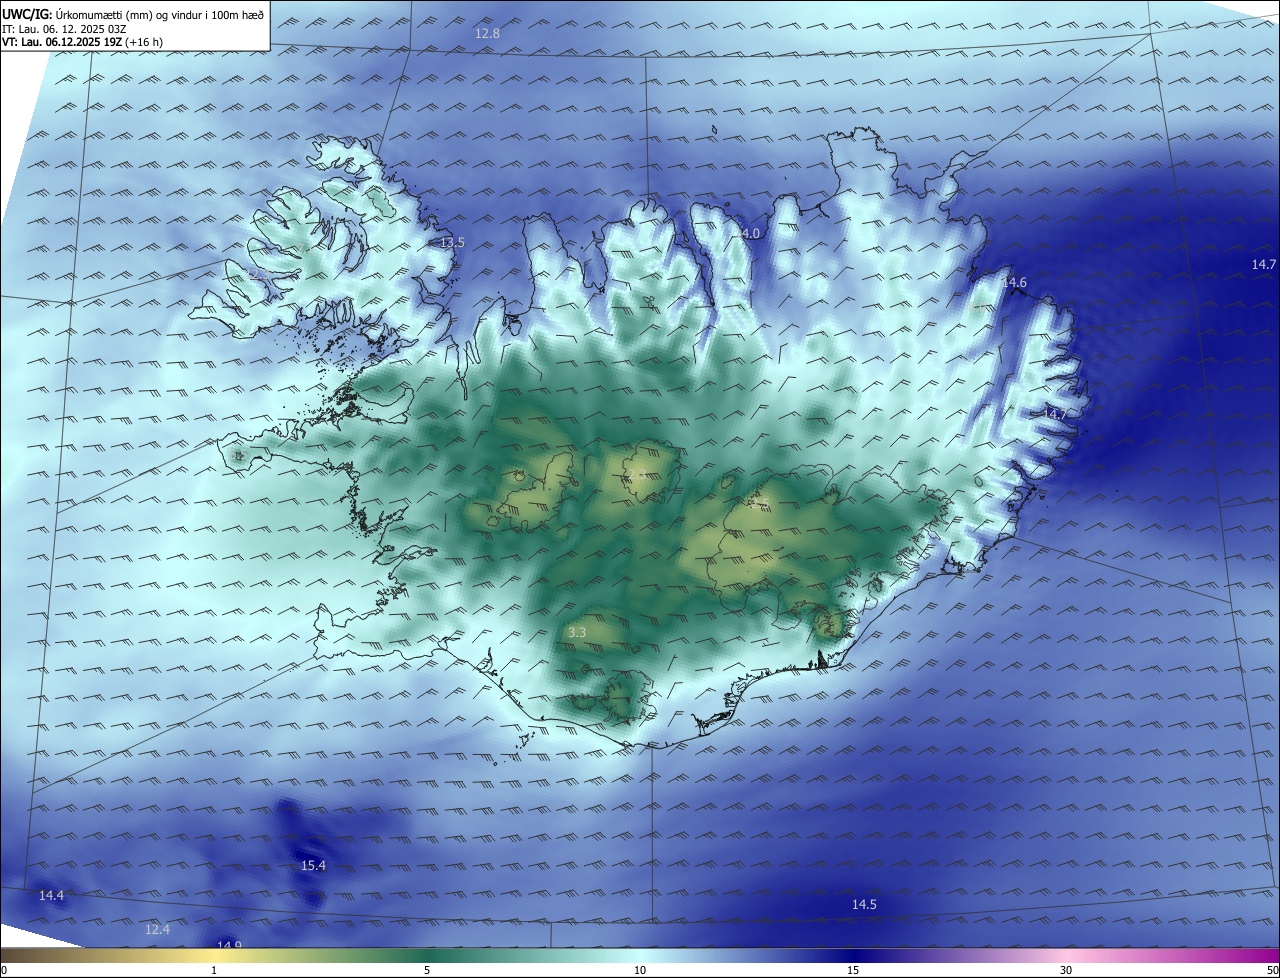
Task: Click the legend tick label '5'
Action: tap(426, 970)
